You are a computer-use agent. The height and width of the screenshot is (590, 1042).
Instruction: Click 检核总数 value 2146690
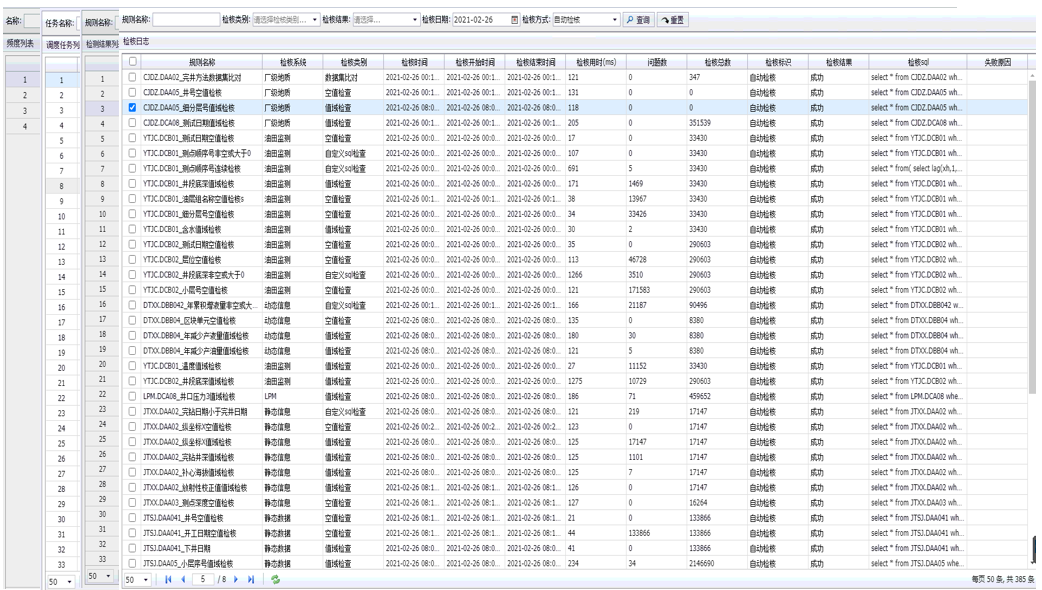[702, 563]
